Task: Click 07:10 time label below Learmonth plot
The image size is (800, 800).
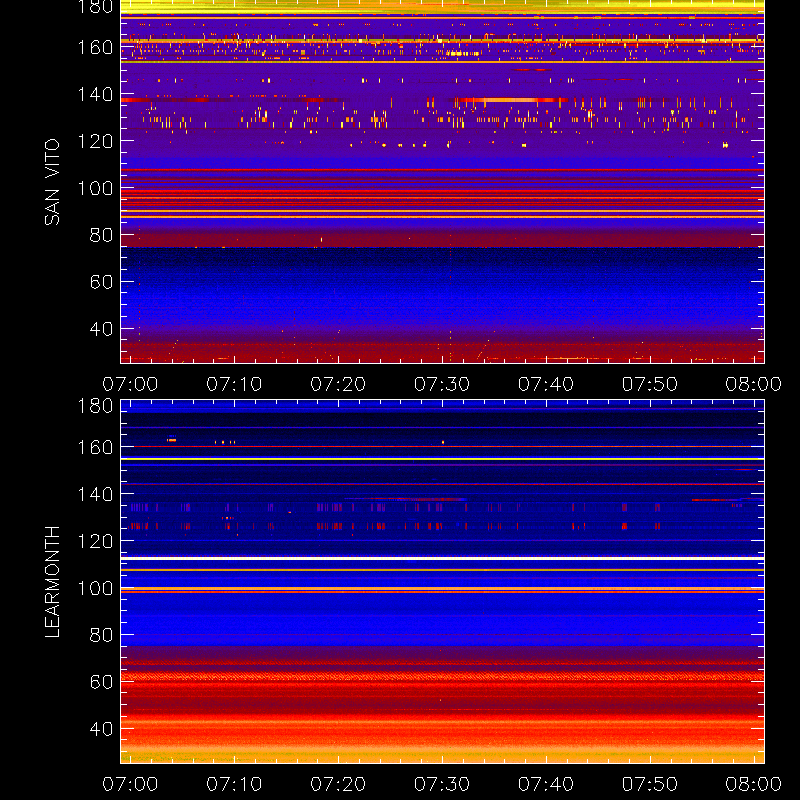Action: pyautogui.click(x=234, y=784)
